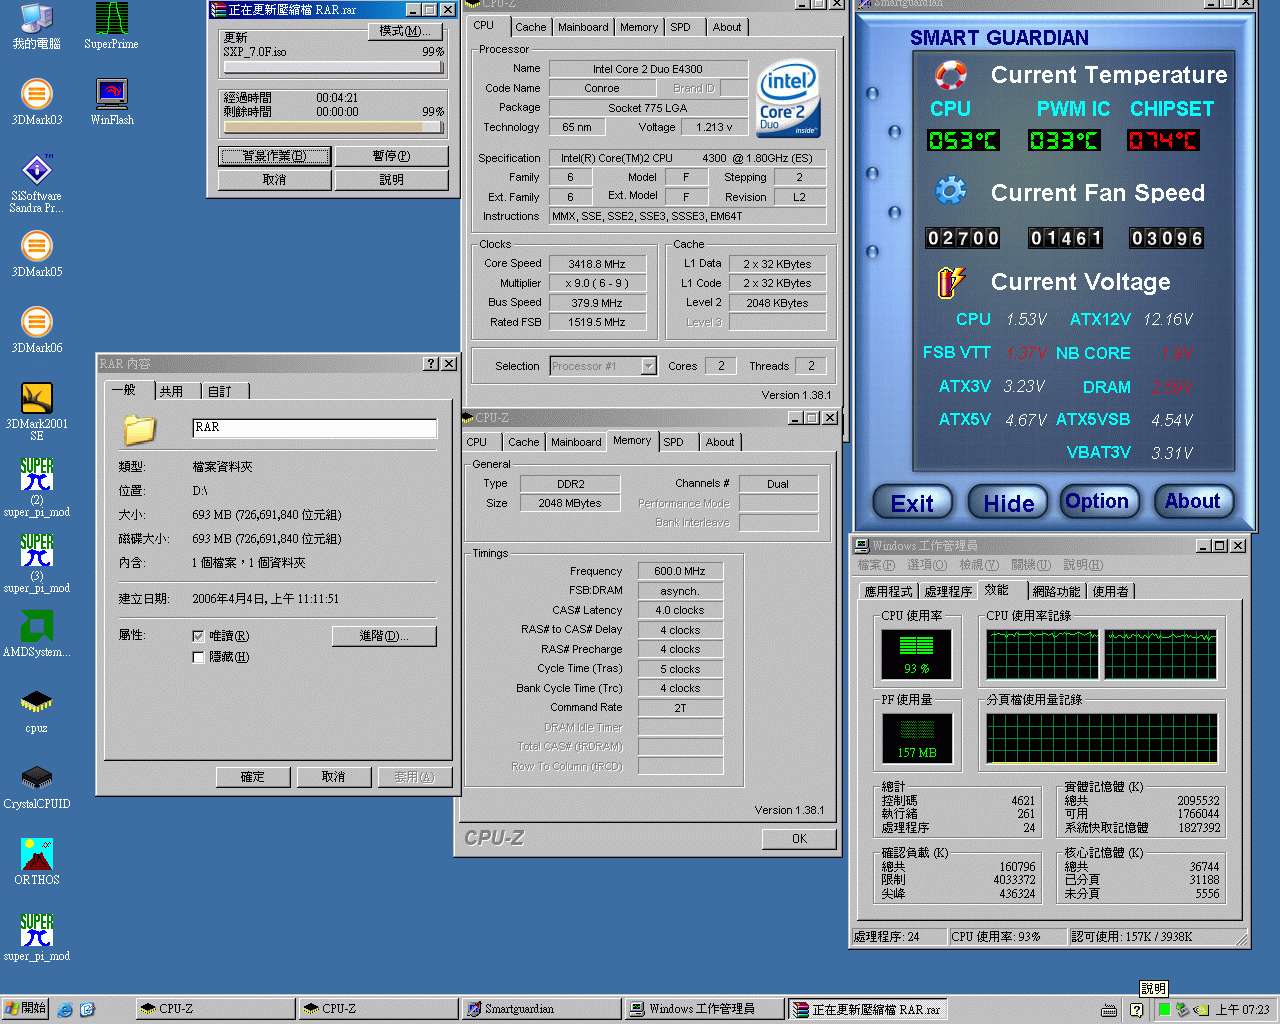
Task: Click the clock in system tray
Action: pyautogui.click(x=1243, y=1010)
